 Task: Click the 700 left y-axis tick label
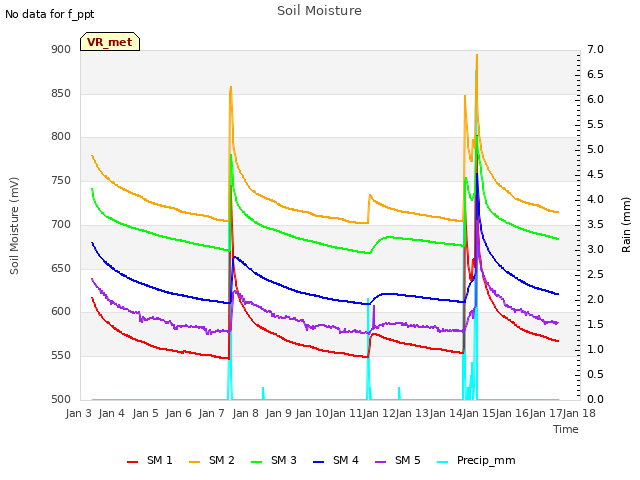[61, 224]
